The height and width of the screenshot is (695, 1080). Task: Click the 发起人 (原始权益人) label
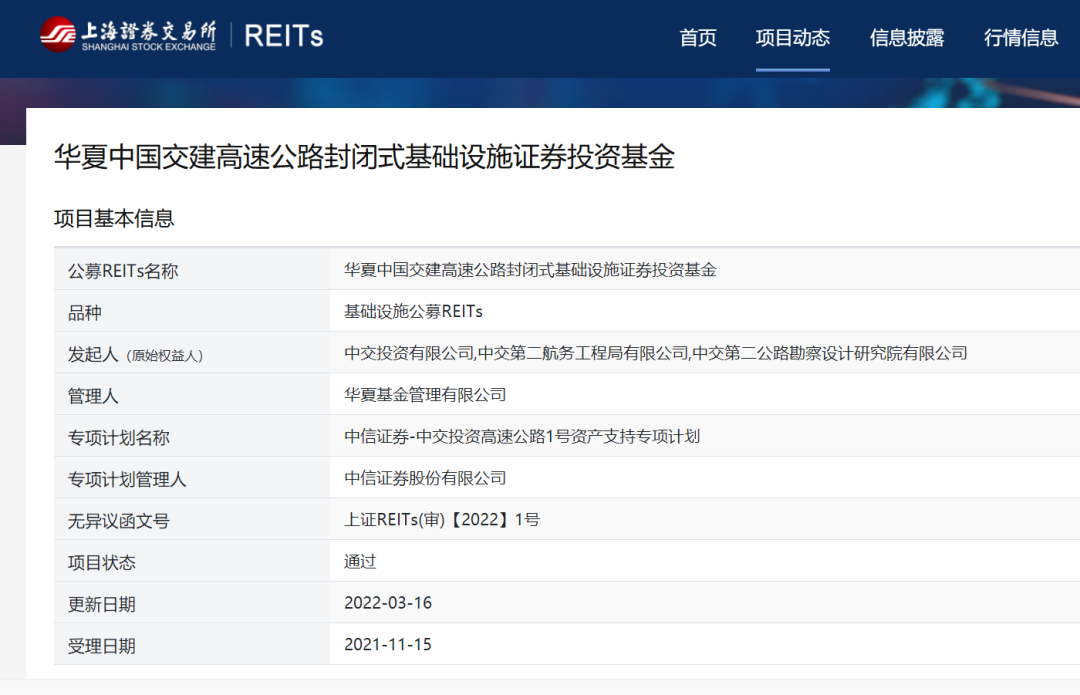[x=135, y=355]
